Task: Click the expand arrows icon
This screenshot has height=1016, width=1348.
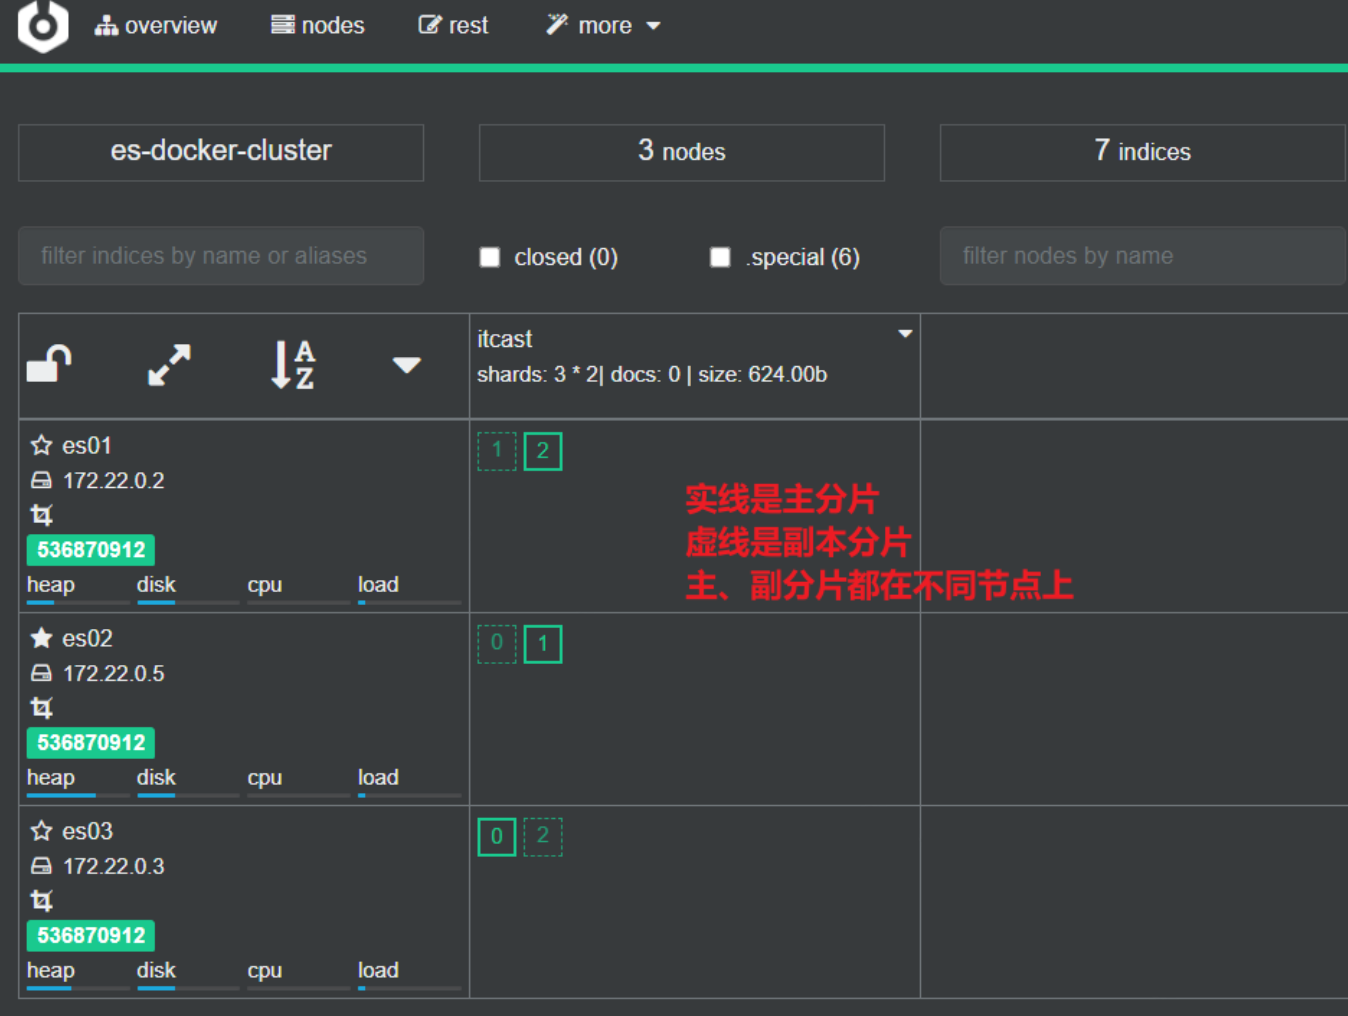Action: [x=169, y=365]
